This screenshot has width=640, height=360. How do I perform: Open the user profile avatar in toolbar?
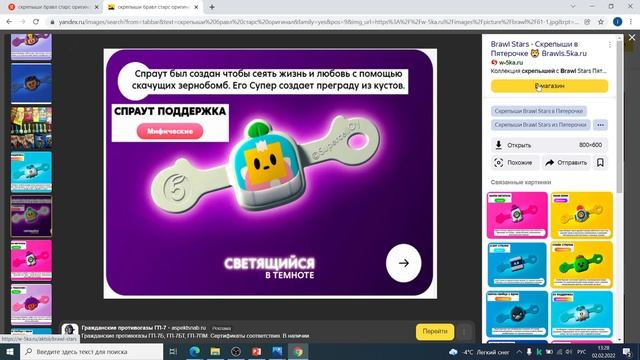coord(618,22)
